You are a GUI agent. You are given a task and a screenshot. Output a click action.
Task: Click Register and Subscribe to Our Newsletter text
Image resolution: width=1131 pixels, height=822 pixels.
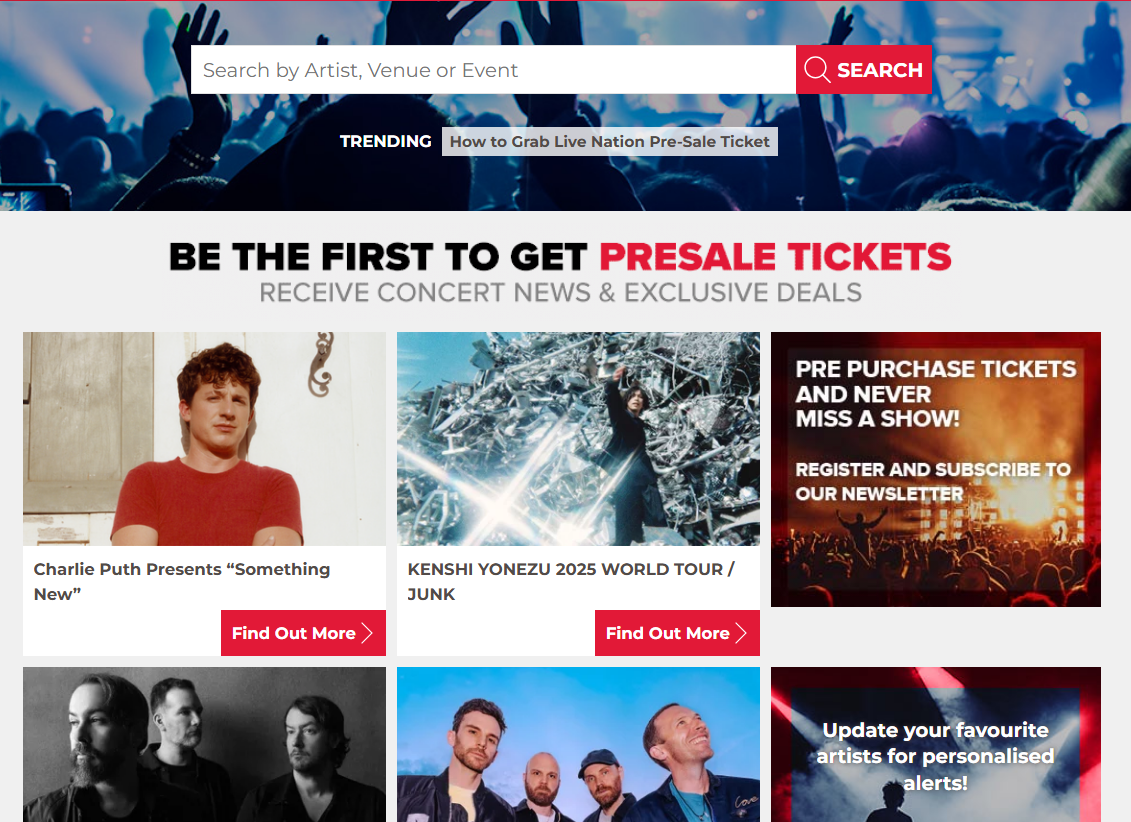point(933,482)
